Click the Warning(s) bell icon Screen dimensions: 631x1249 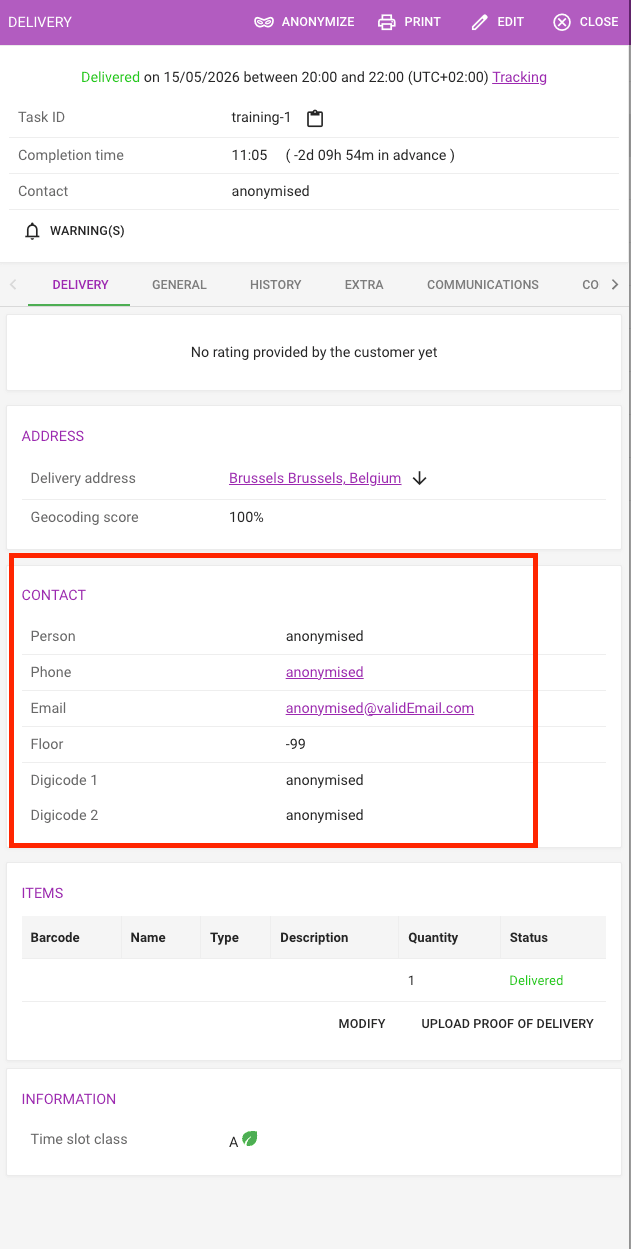(32, 231)
